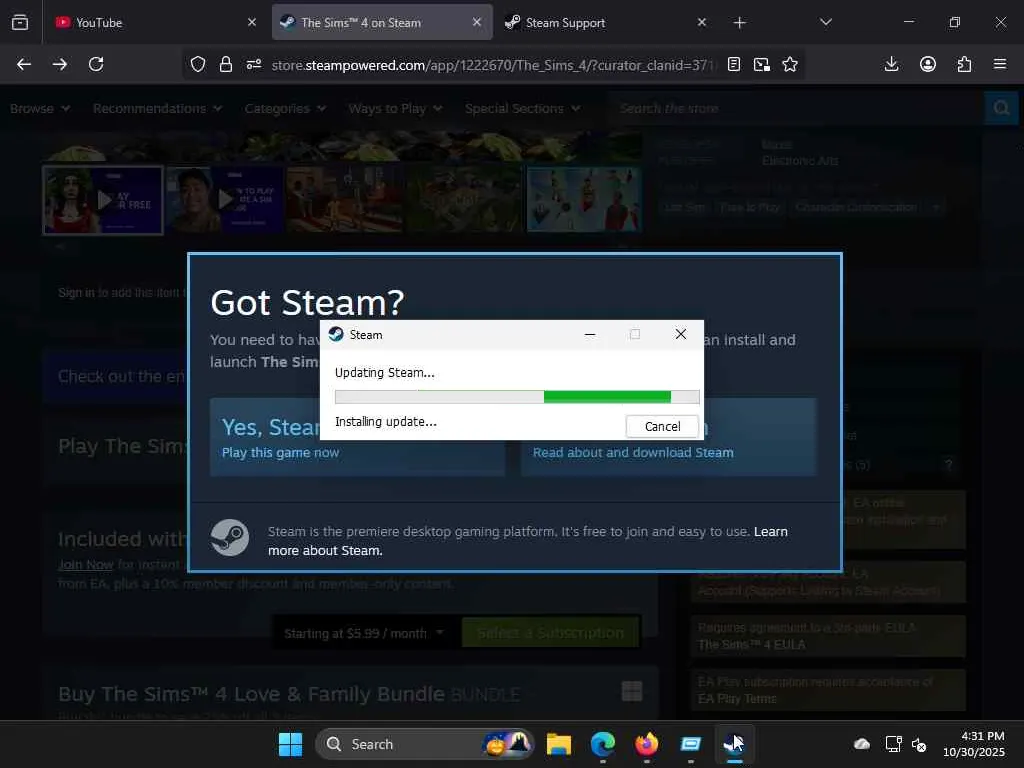Click the store search magnifier button
This screenshot has width=1024, height=768.
click(x=1001, y=108)
